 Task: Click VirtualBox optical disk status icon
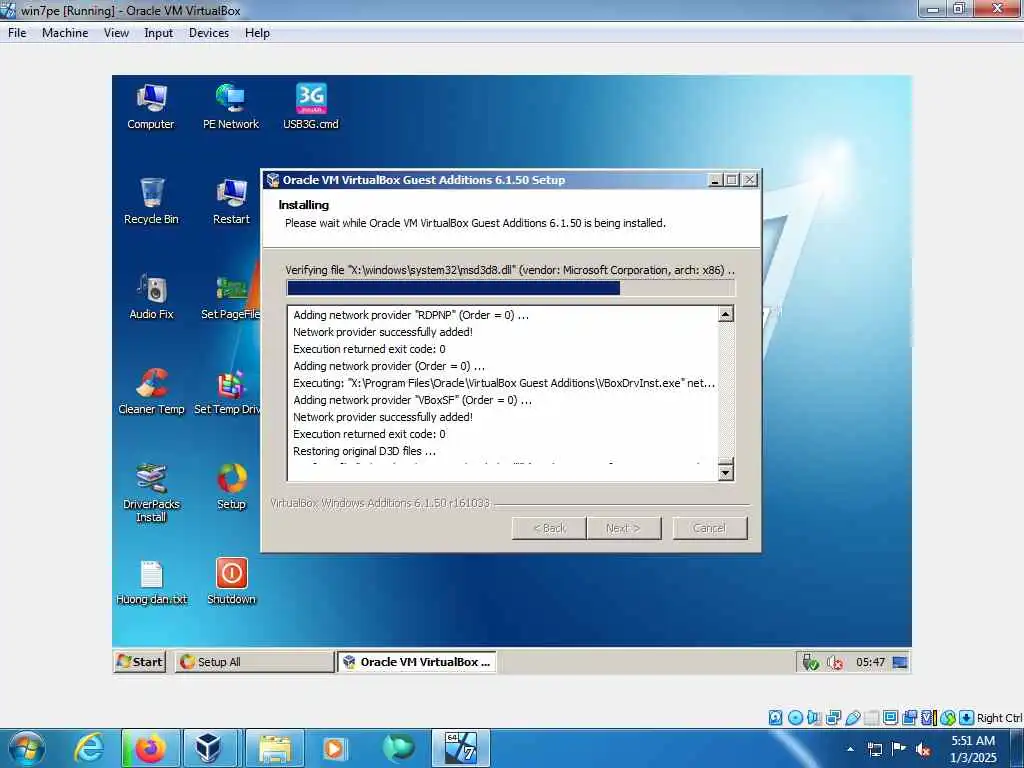pyautogui.click(x=795, y=718)
